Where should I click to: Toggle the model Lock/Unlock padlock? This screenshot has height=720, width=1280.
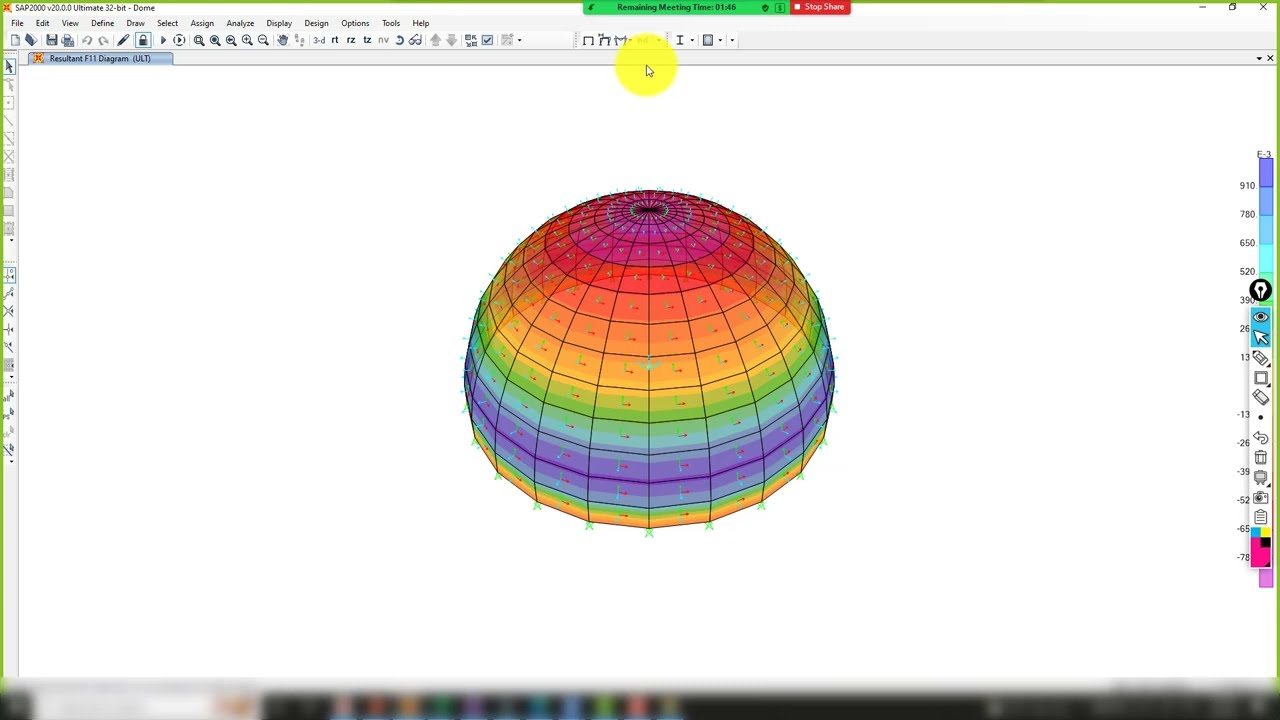click(143, 40)
